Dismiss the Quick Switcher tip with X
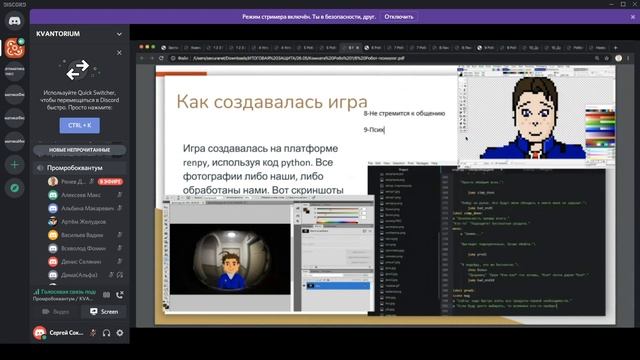 119,53
